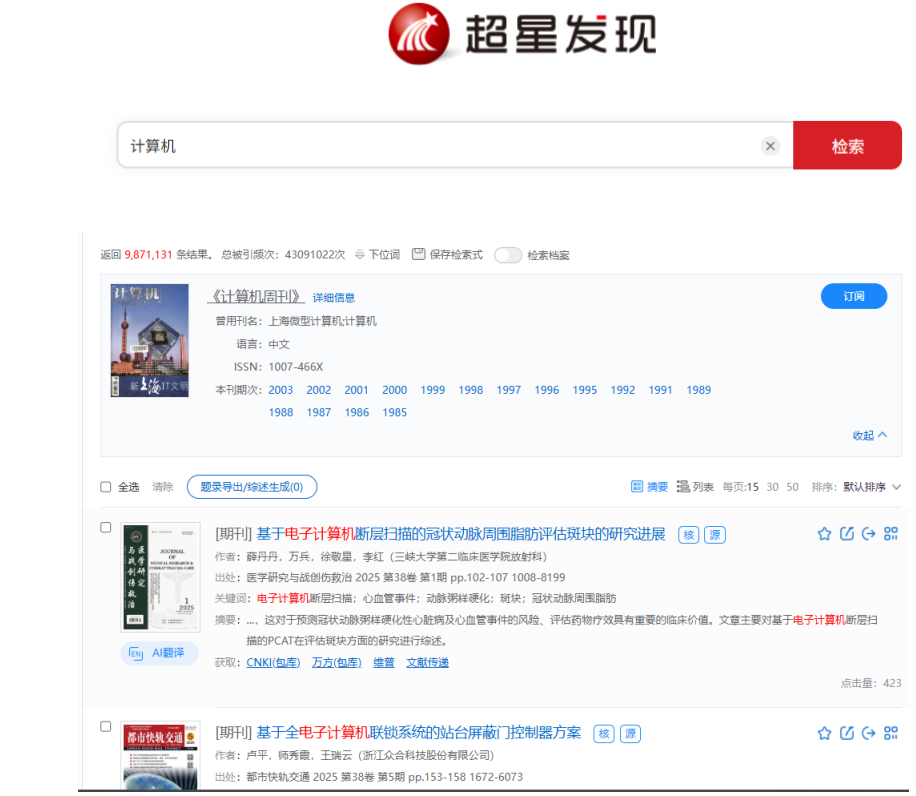Select journal year 1989
Image resolution: width=916 pixels, height=796 pixels.
click(698, 390)
